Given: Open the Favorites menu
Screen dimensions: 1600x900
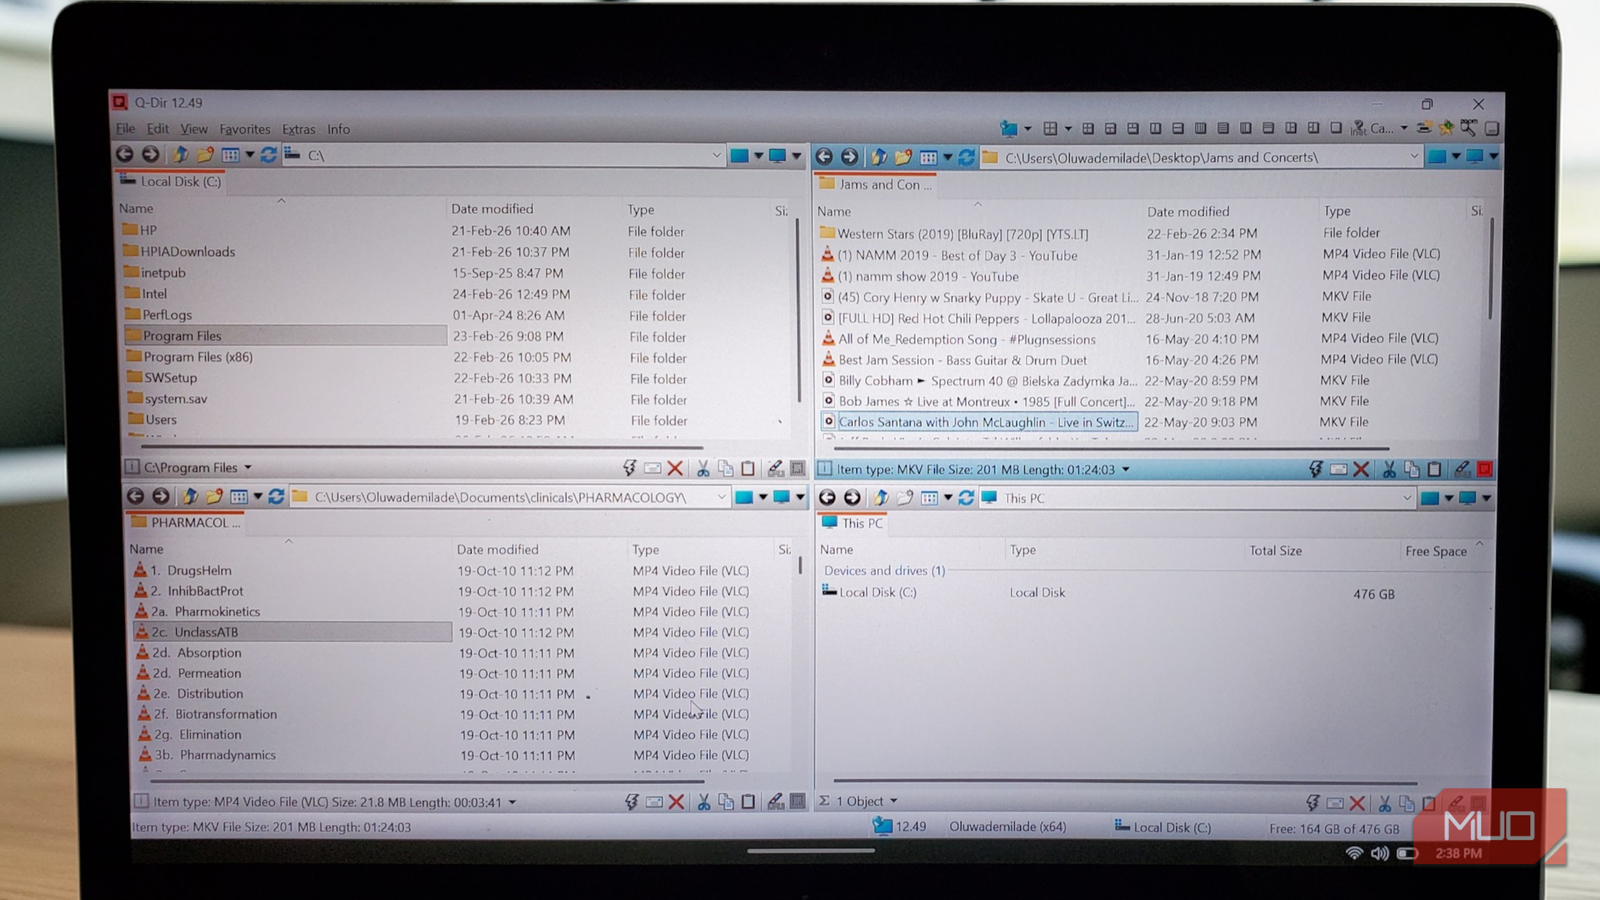Looking at the screenshot, I should click(x=245, y=128).
